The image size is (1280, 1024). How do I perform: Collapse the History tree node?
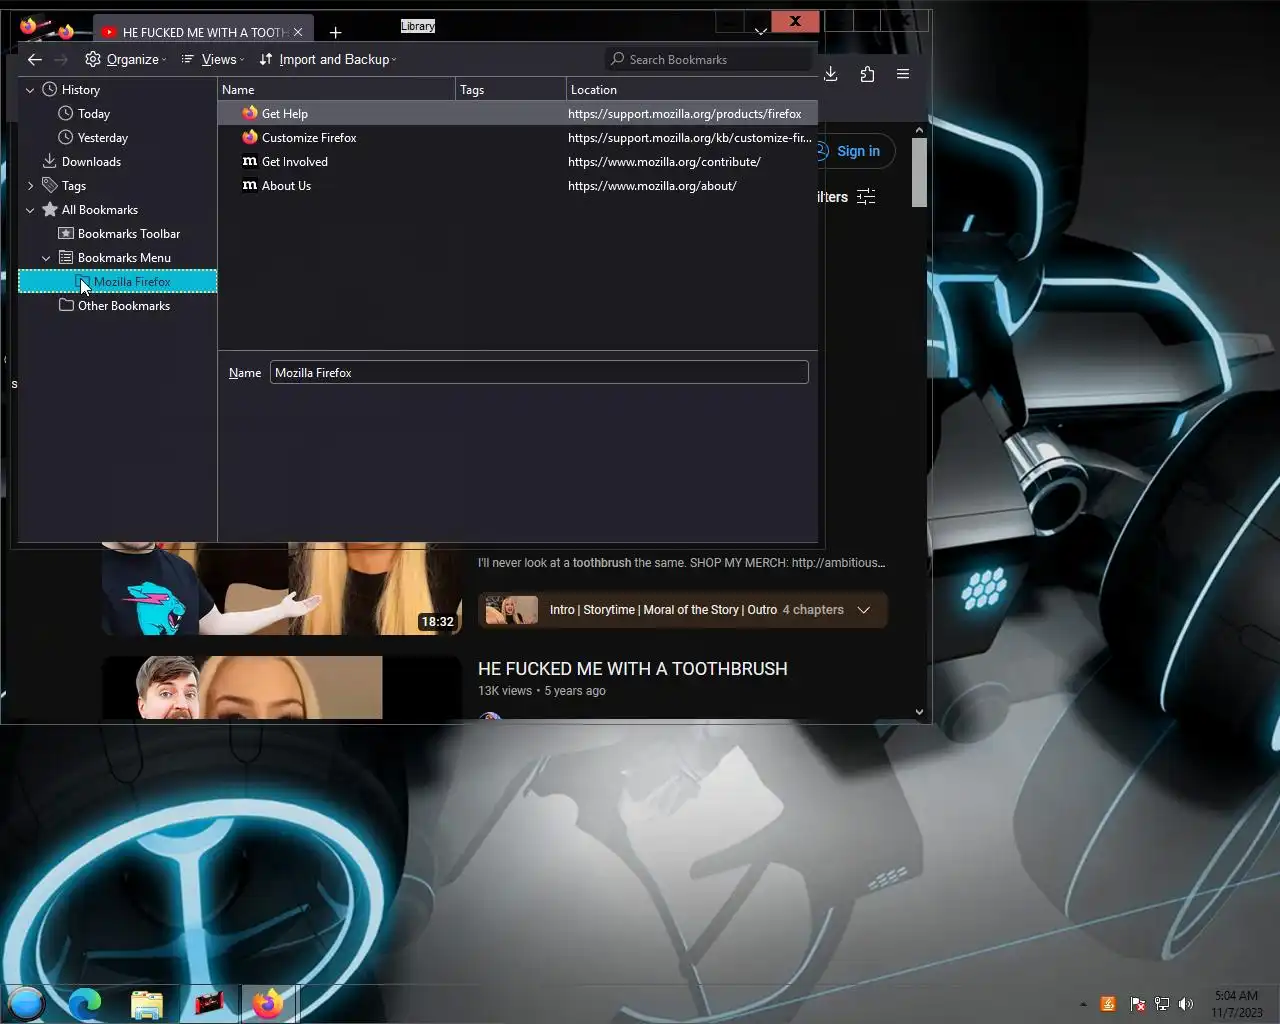(x=30, y=90)
